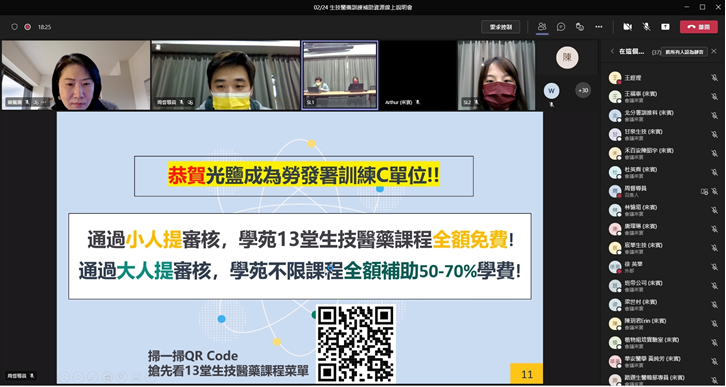Click avatar next to 植物組培實驗室

614,342
